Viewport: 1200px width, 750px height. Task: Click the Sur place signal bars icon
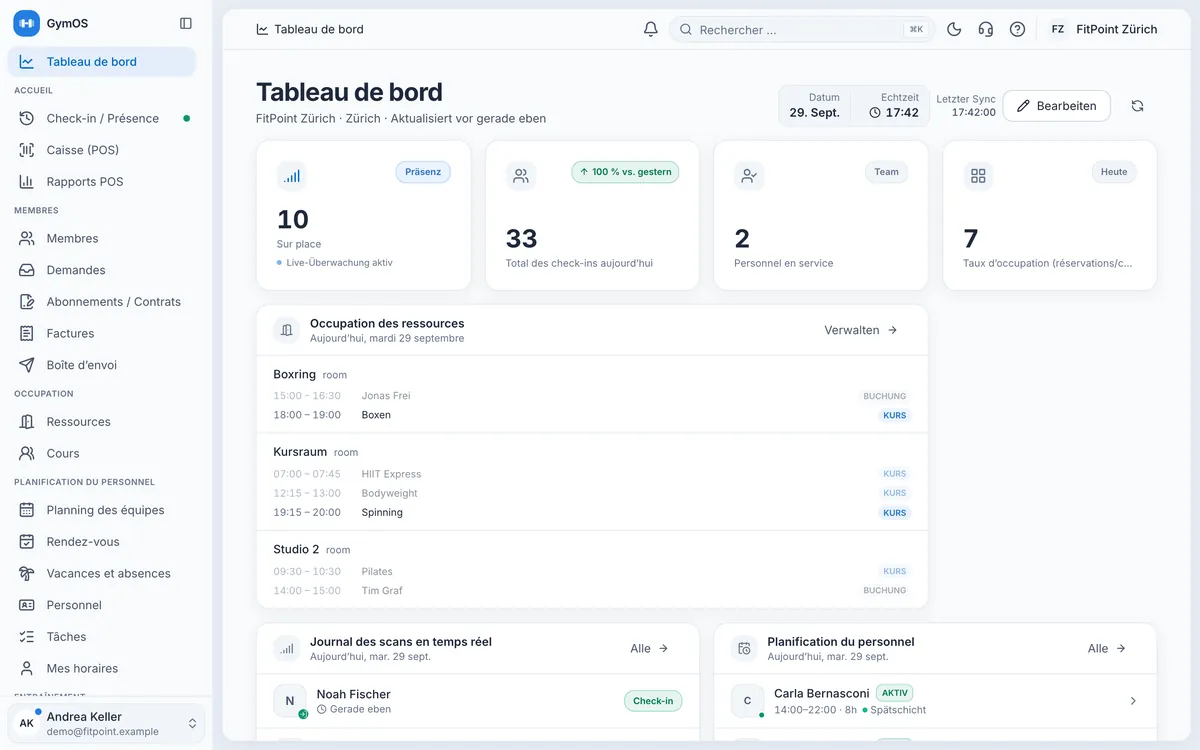pyautogui.click(x=292, y=177)
